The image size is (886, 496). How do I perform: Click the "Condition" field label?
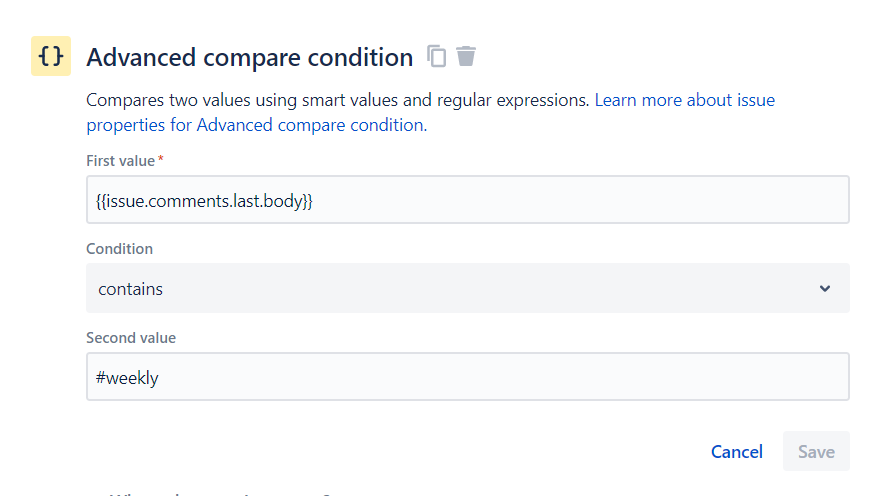[x=119, y=249]
